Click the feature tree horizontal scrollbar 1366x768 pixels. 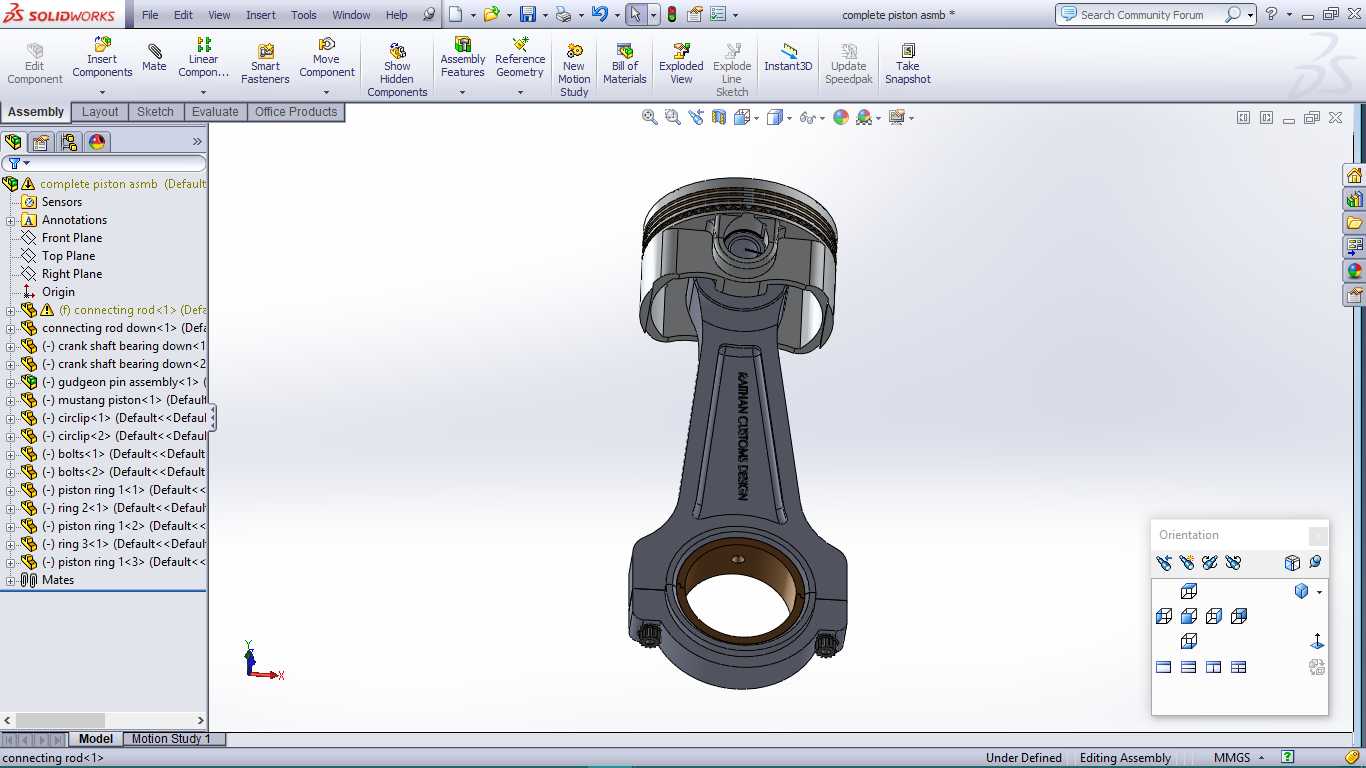104,720
